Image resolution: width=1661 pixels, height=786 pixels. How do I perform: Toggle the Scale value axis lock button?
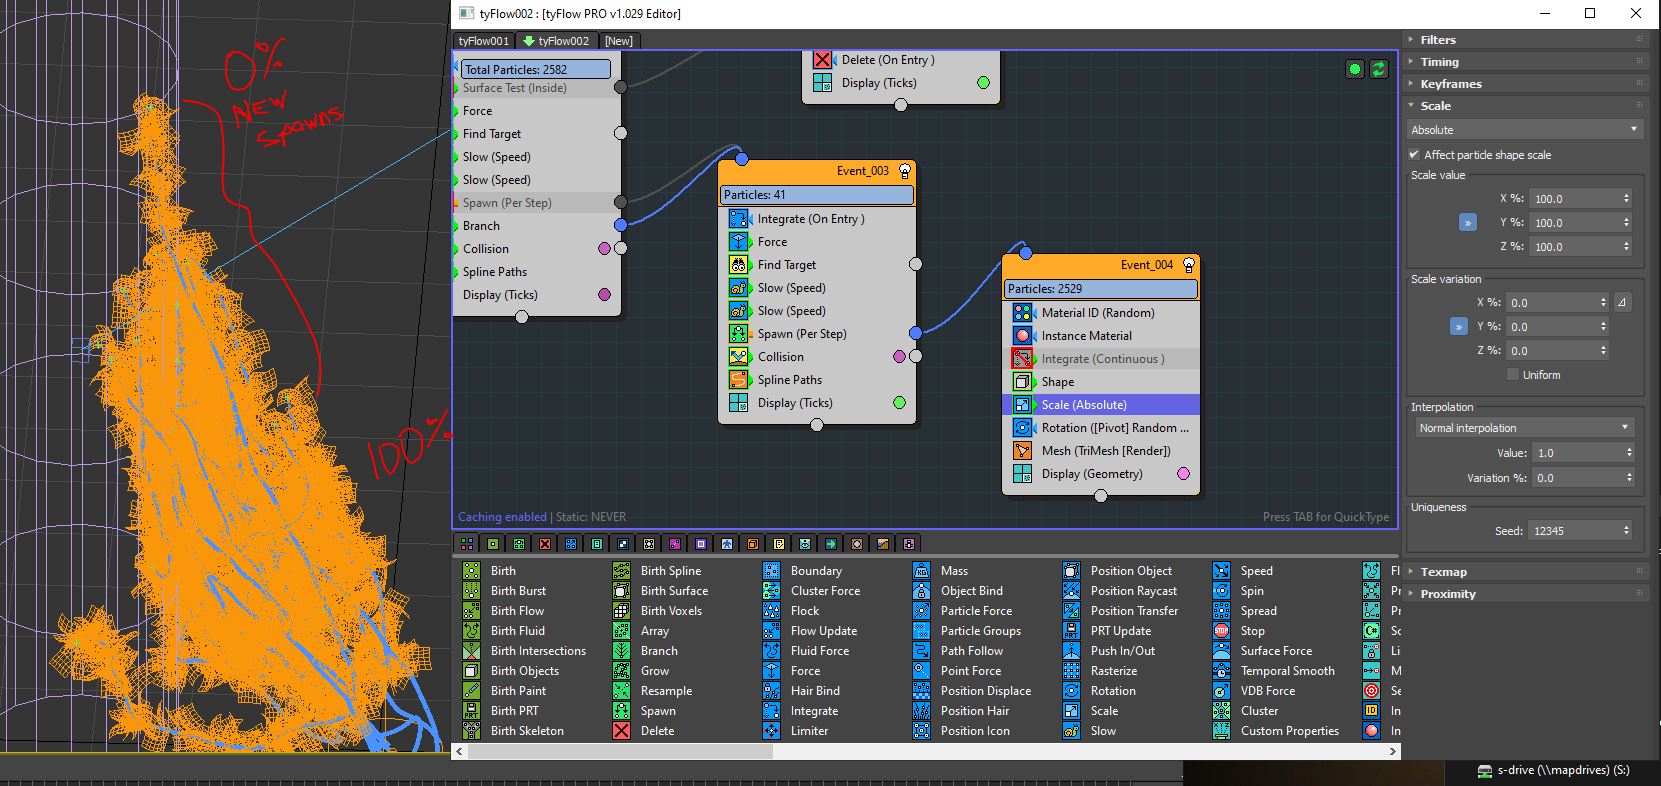(x=1467, y=223)
